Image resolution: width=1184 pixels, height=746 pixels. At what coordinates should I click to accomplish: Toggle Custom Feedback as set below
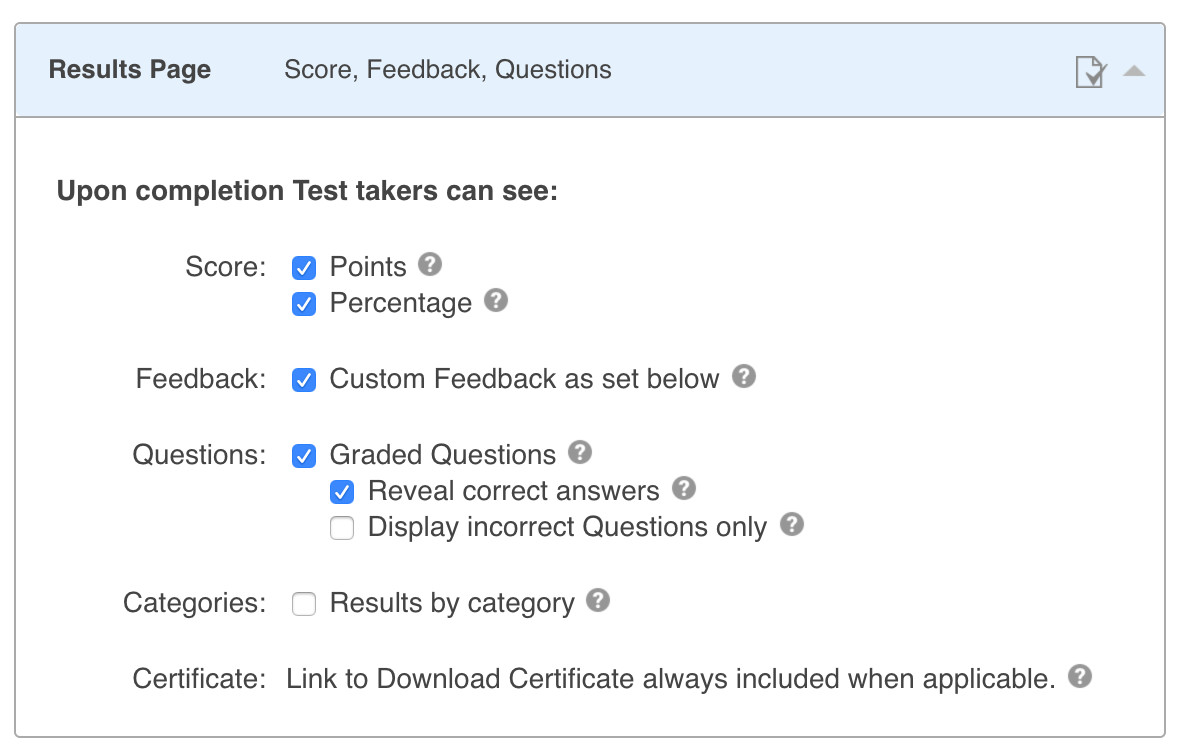point(304,380)
